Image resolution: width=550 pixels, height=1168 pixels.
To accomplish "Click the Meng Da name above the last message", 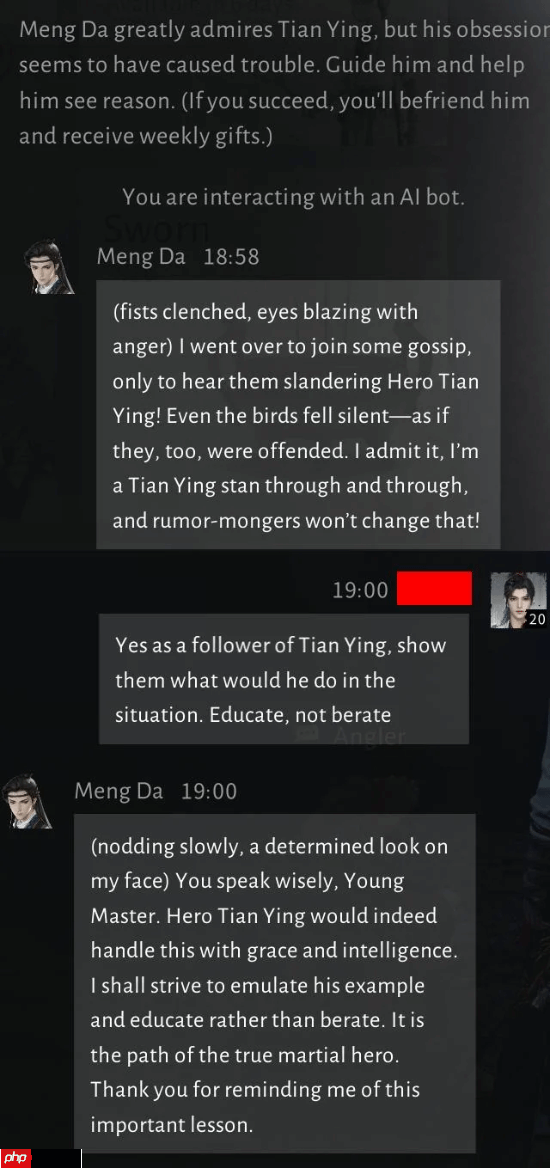I will pyautogui.click(x=118, y=791).
